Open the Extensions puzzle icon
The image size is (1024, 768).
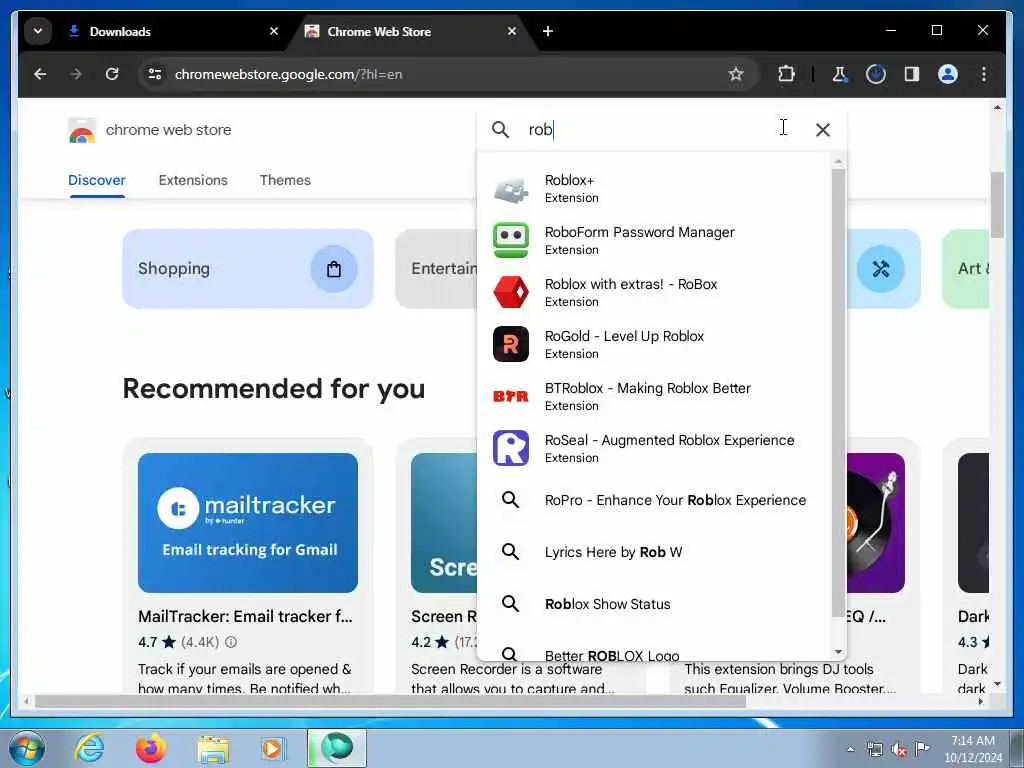pyautogui.click(x=786, y=74)
